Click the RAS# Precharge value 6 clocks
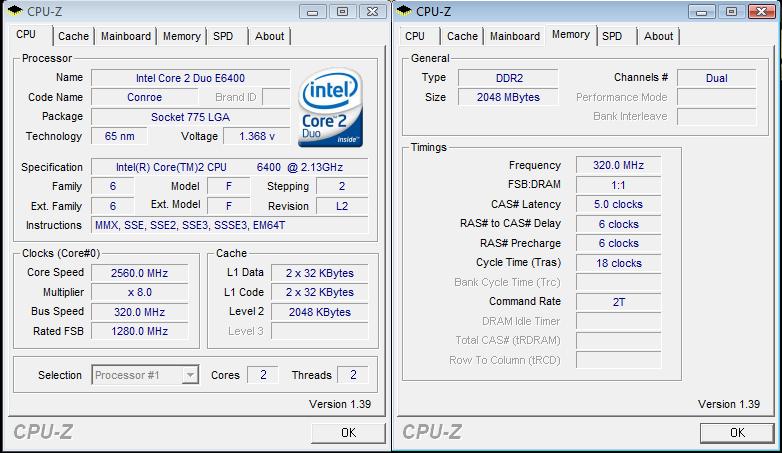 click(x=618, y=243)
